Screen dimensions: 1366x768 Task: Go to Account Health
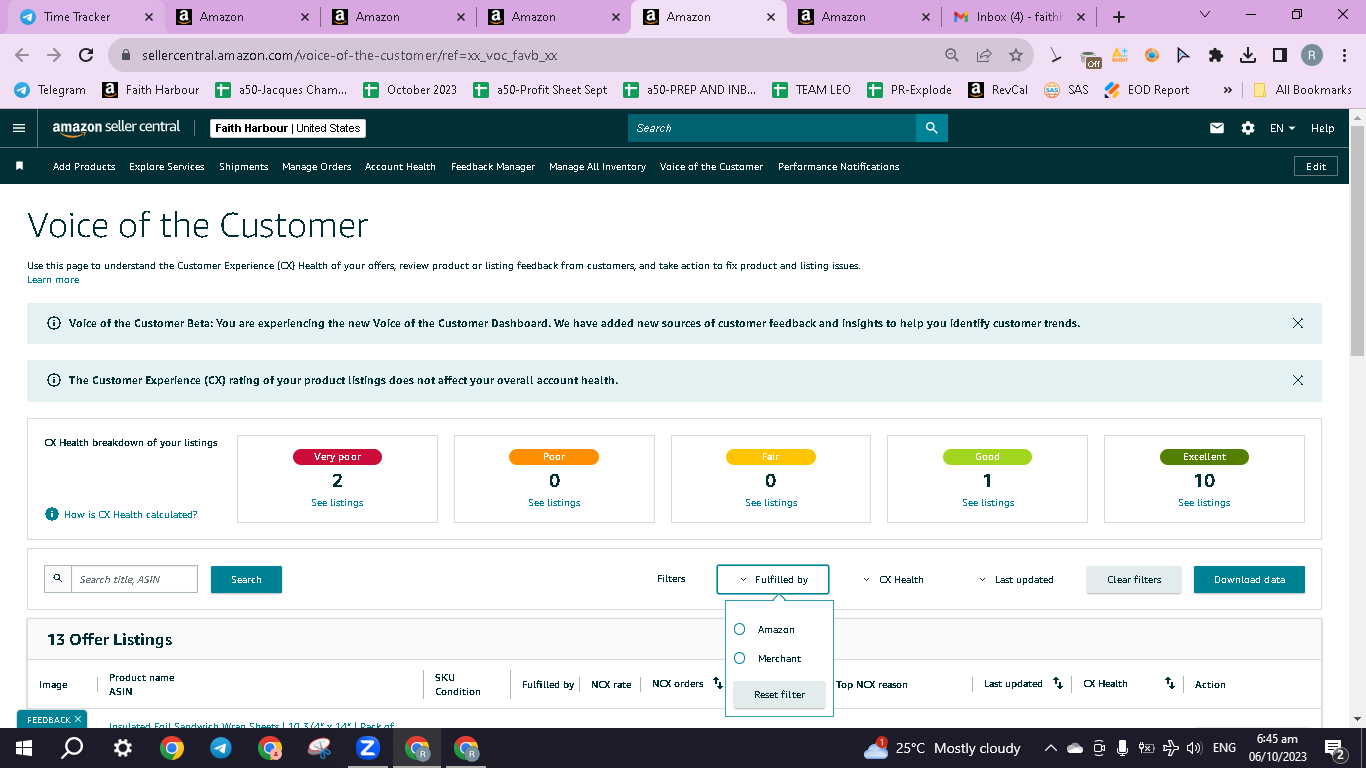click(400, 167)
